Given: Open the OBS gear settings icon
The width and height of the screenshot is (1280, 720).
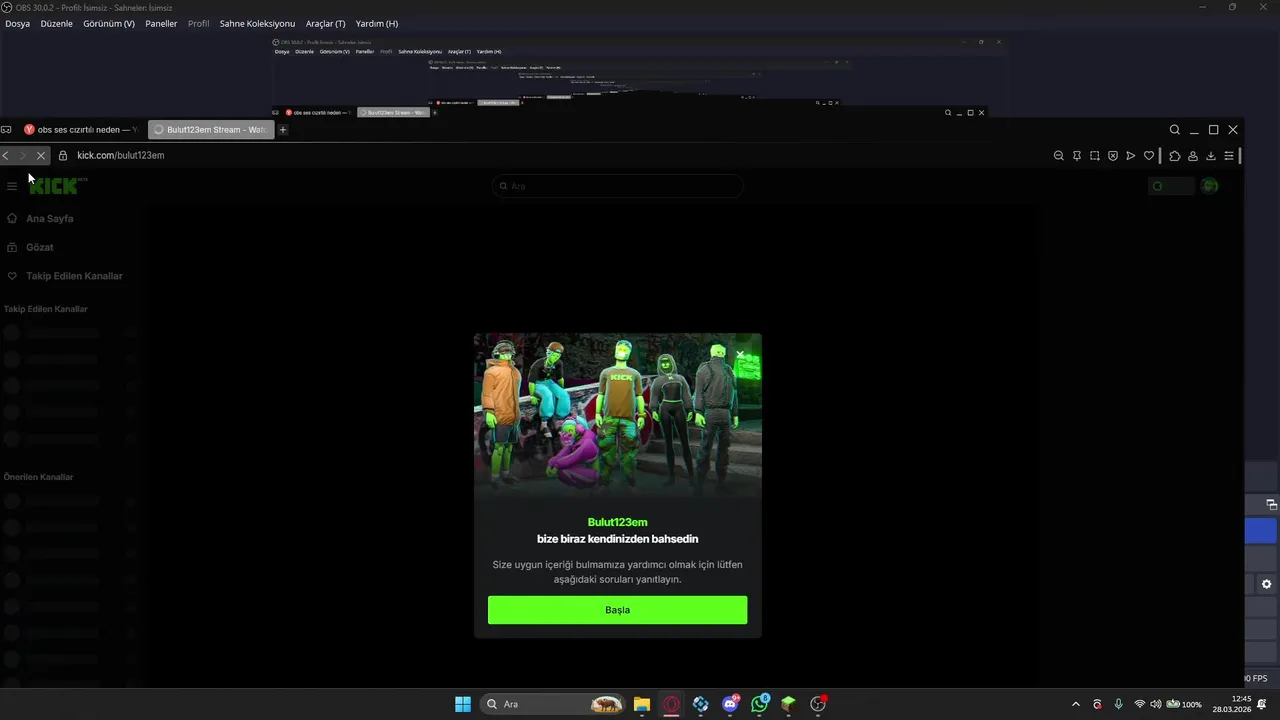Looking at the screenshot, I should pos(1266,584).
